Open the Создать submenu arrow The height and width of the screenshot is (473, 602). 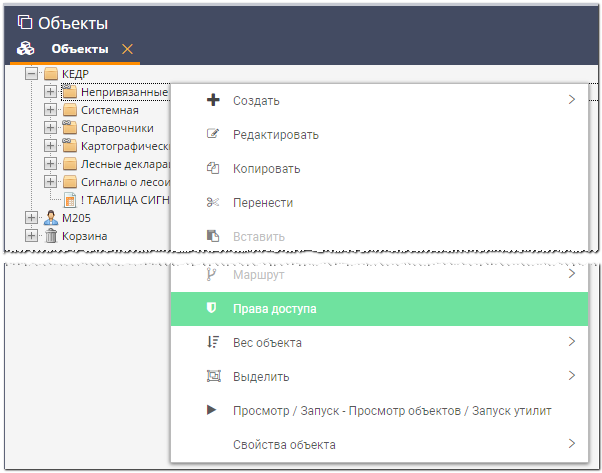[x=571, y=100]
